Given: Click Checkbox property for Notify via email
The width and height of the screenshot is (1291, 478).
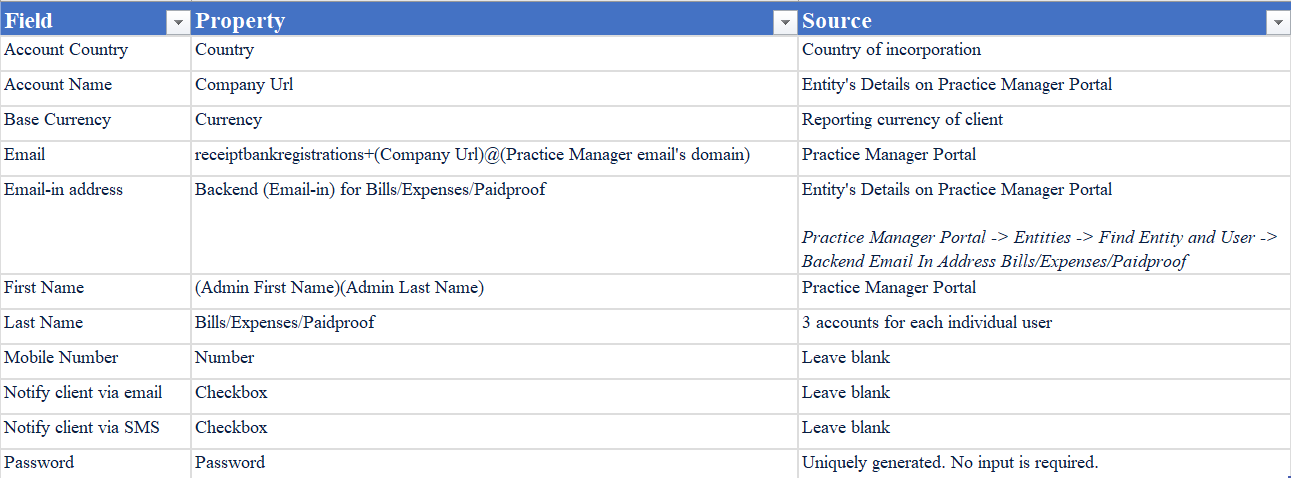Looking at the screenshot, I should tap(494, 396).
